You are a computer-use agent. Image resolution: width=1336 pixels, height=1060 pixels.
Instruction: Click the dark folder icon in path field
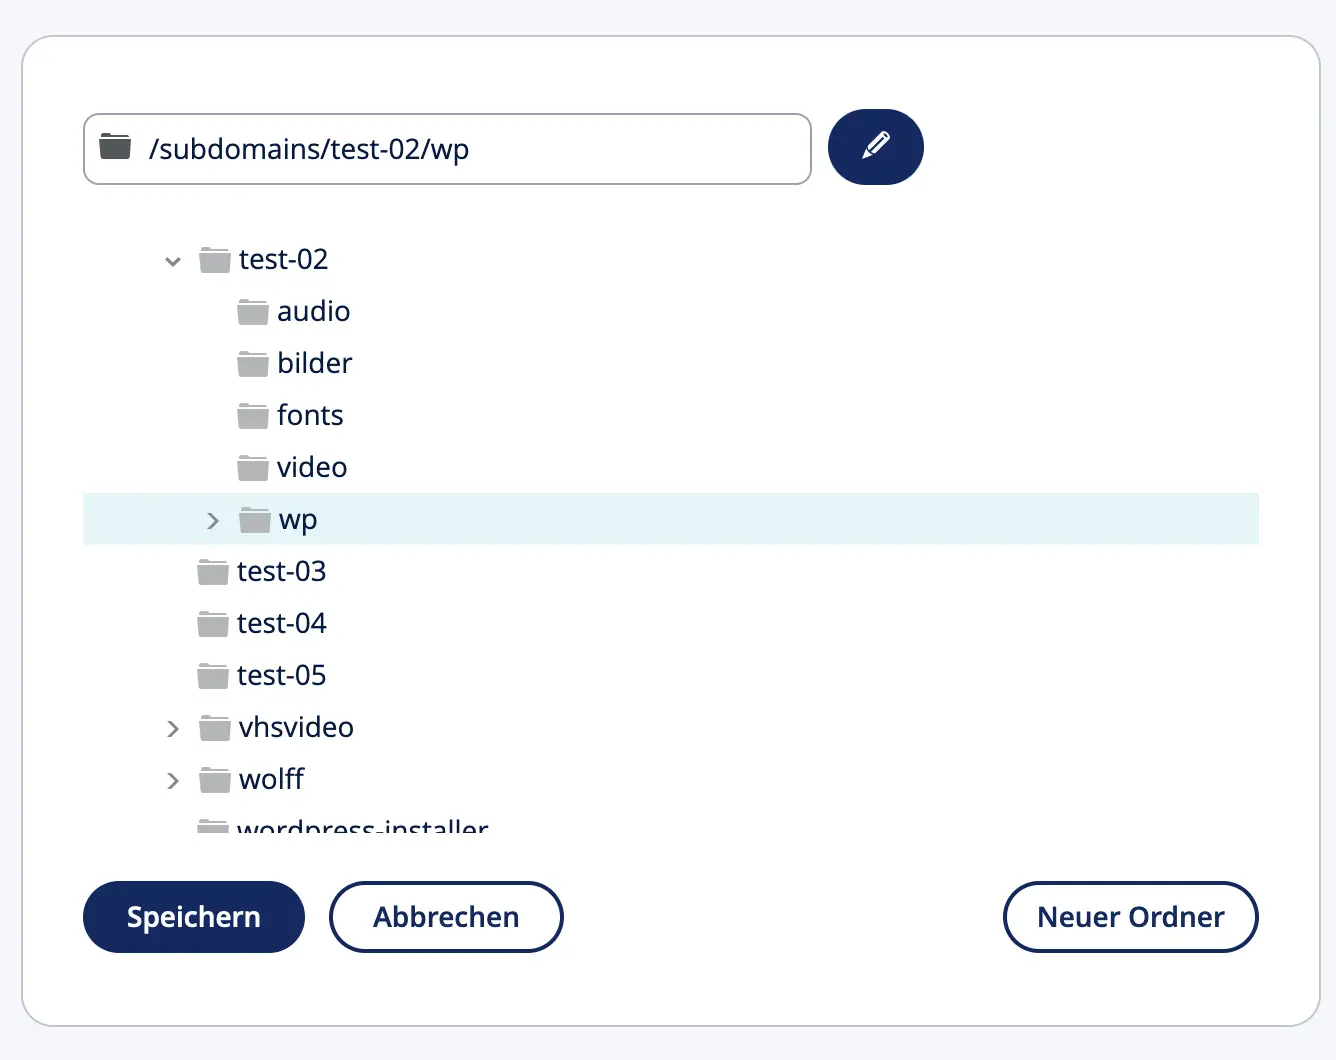[x=115, y=147]
